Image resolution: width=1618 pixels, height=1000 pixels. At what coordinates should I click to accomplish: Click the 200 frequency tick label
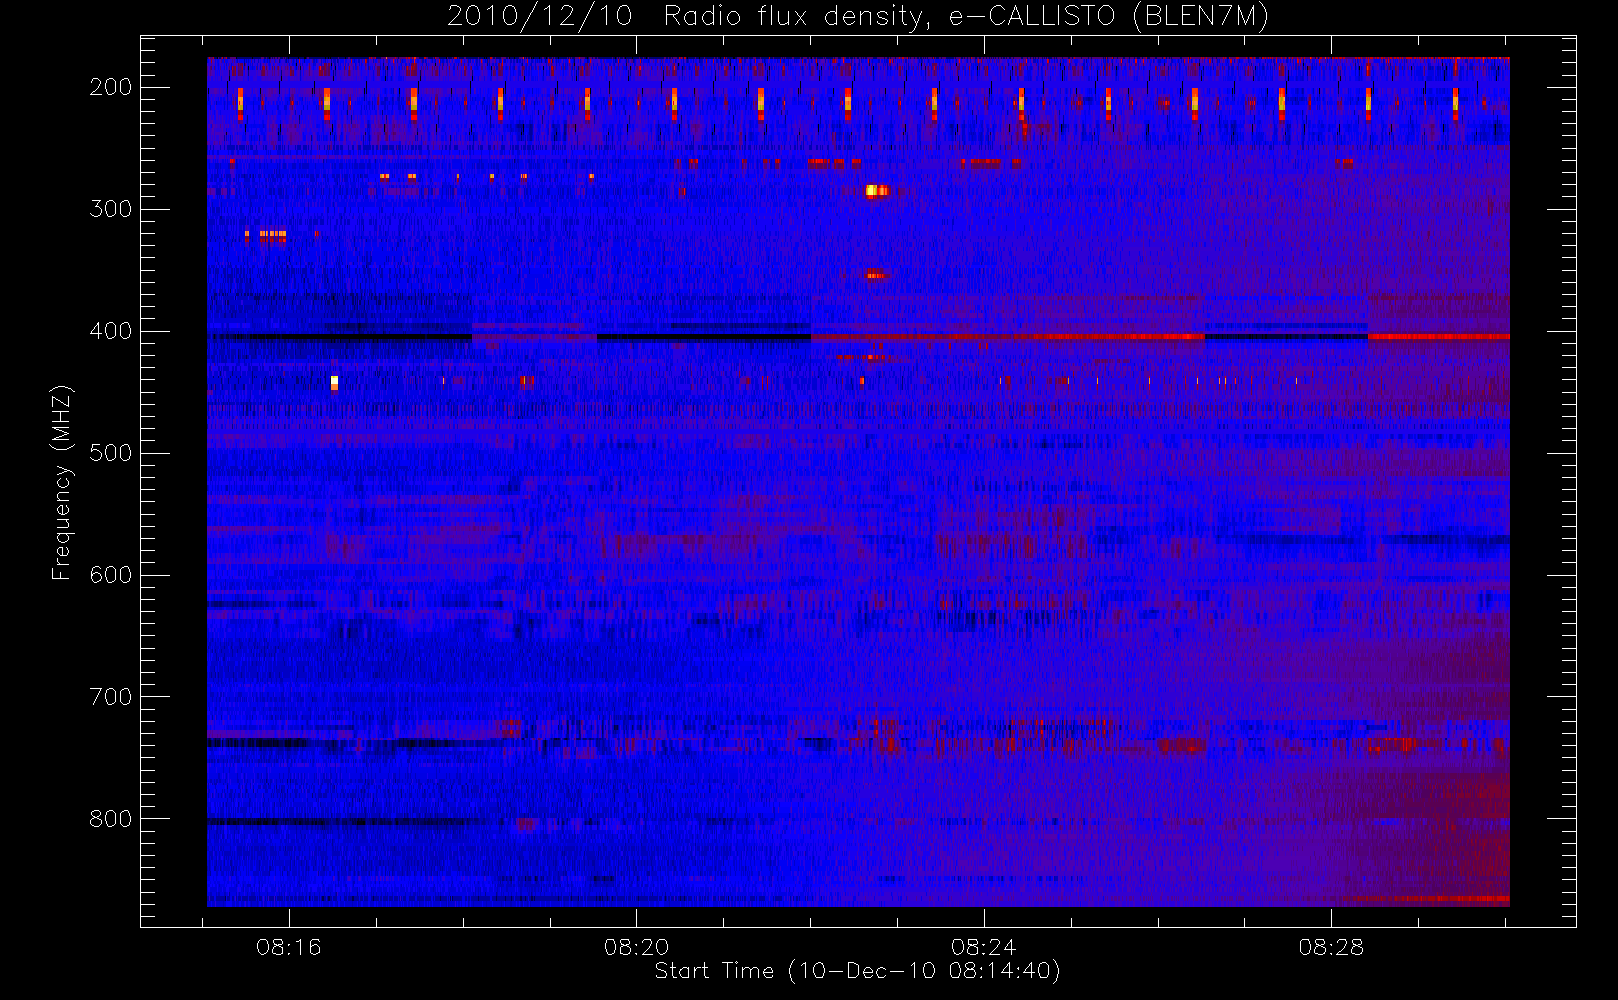coord(111,87)
